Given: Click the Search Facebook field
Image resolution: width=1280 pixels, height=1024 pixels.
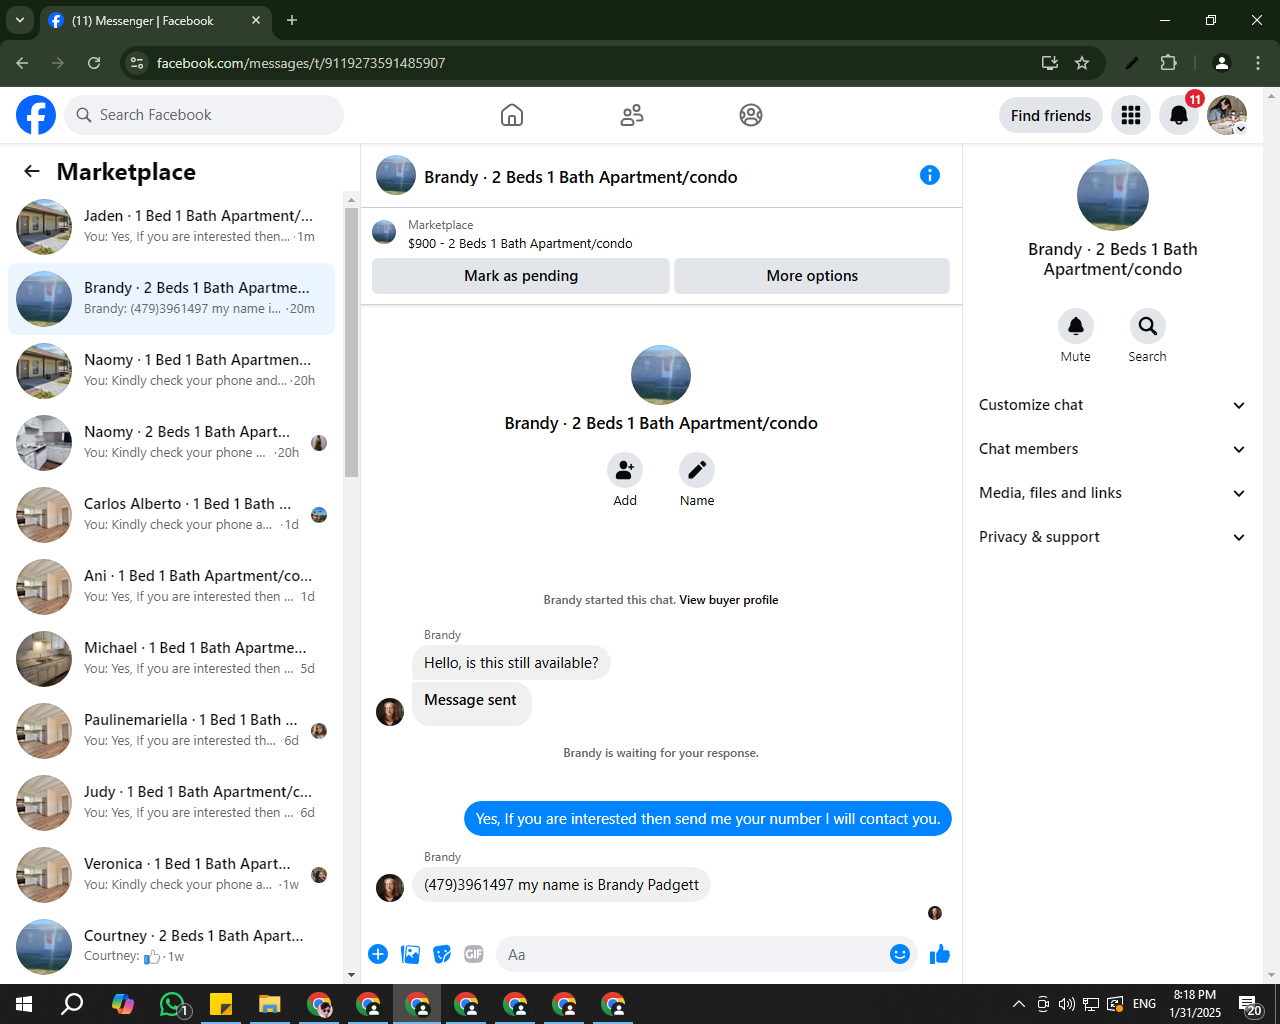Looking at the screenshot, I should pyautogui.click(x=204, y=115).
